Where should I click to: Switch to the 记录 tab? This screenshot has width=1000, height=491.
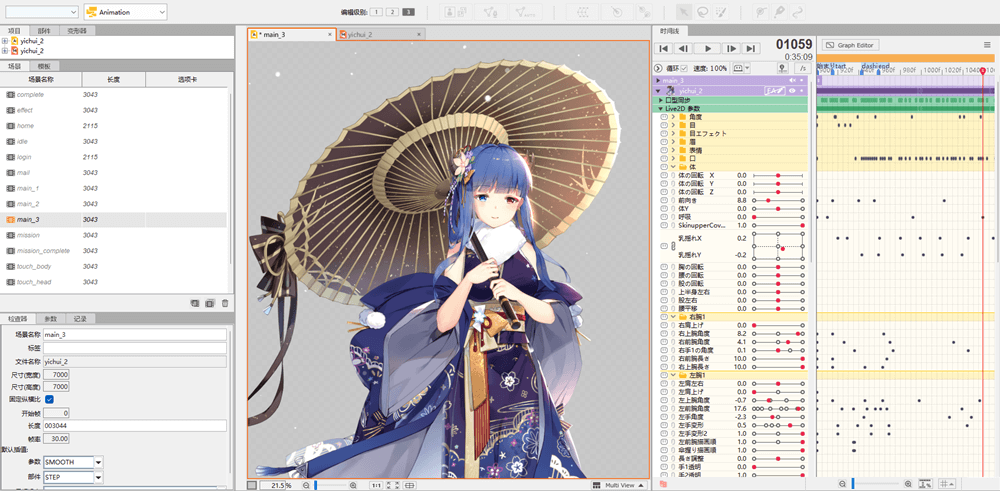point(80,318)
